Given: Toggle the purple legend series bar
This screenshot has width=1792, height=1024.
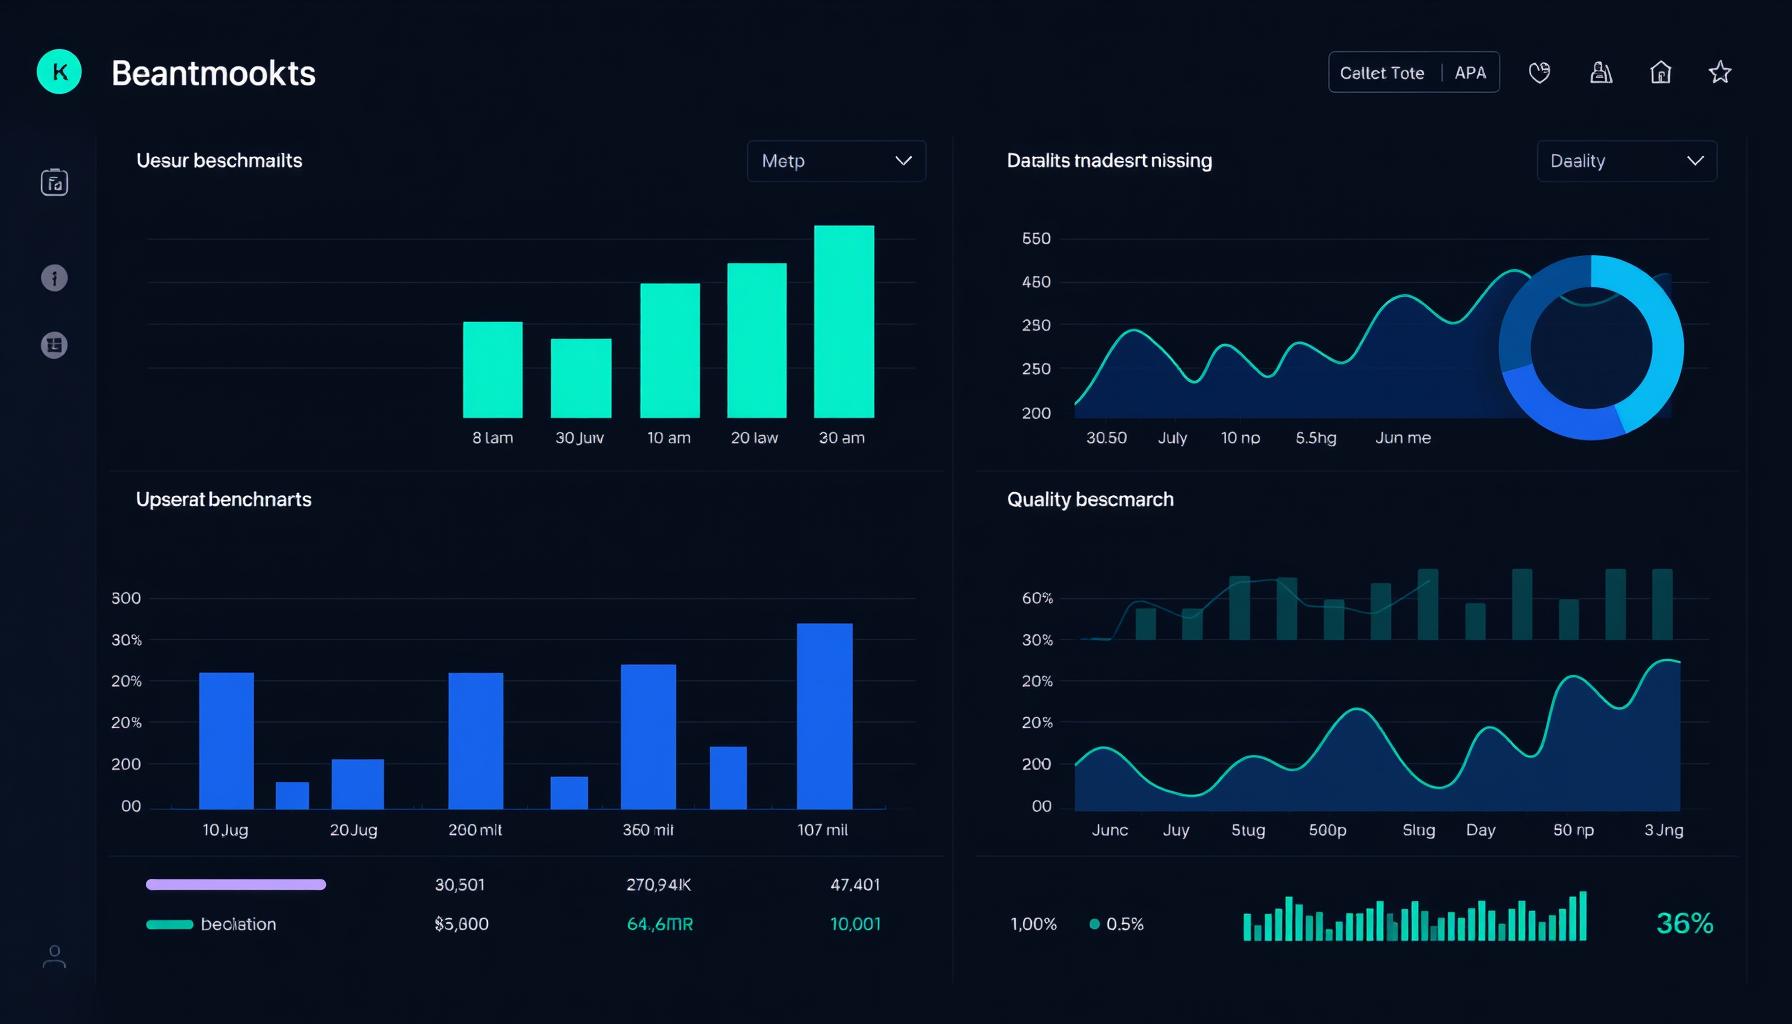Looking at the screenshot, I should [236, 884].
